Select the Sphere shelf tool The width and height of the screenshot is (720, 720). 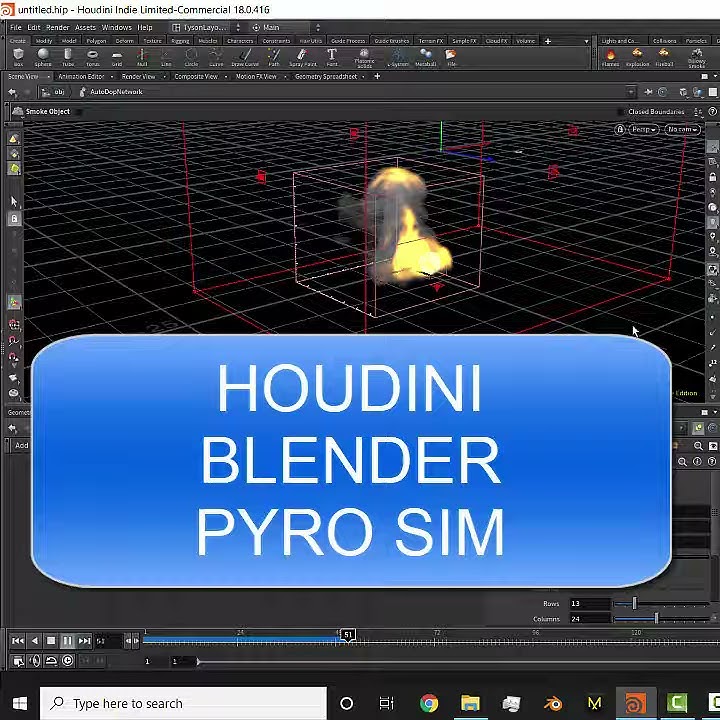pyautogui.click(x=43, y=57)
